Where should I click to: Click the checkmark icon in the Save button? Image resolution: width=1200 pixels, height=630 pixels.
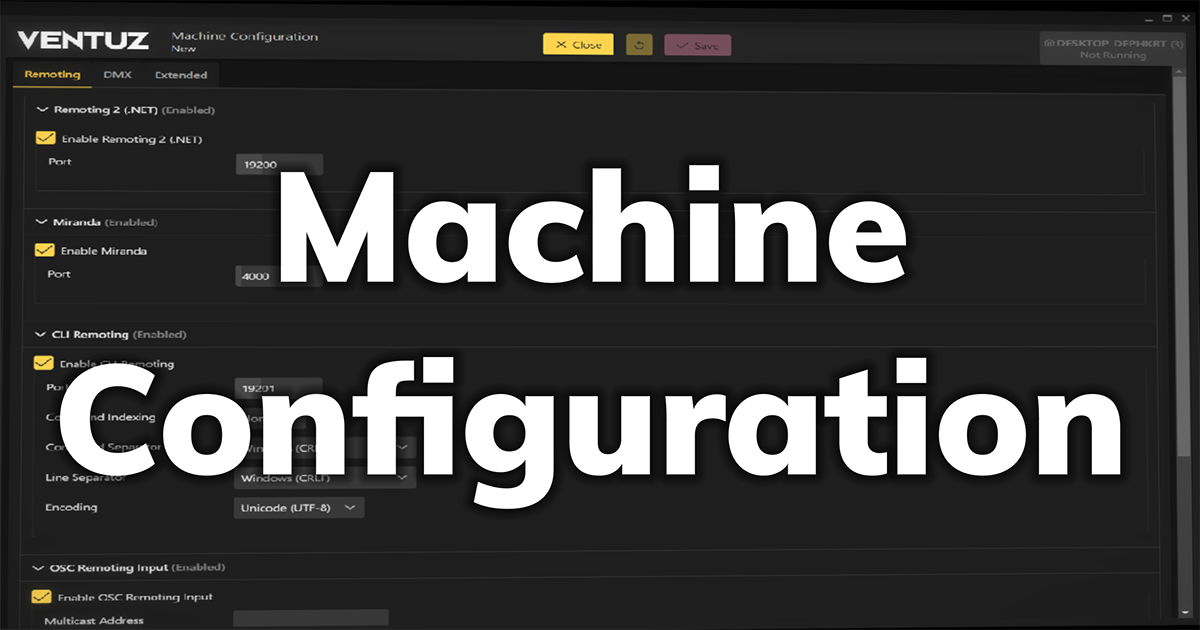tap(682, 43)
